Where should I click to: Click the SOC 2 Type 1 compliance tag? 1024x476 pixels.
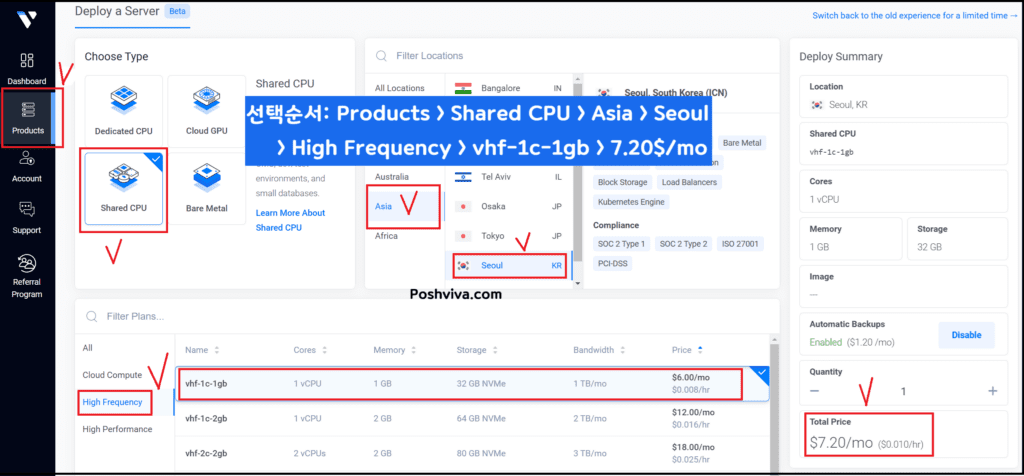621,244
